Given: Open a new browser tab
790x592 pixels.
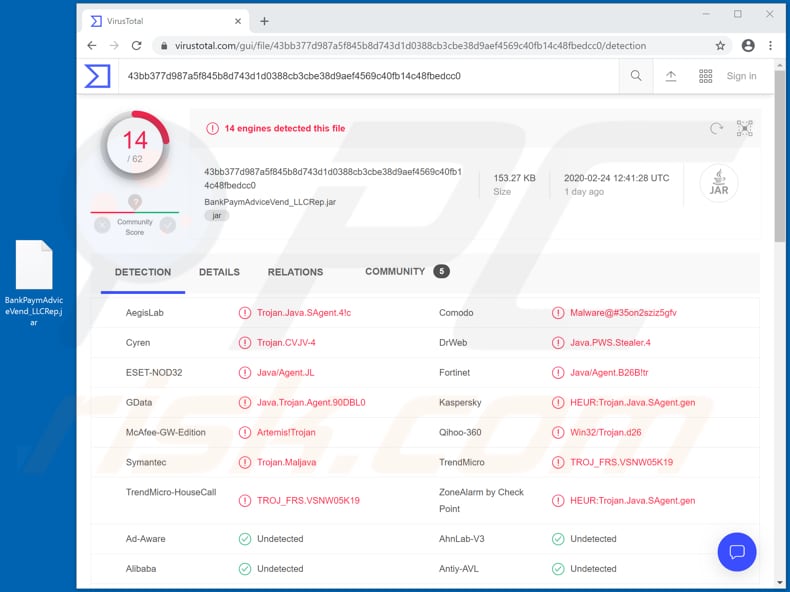Looking at the screenshot, I should pos(264,21).
